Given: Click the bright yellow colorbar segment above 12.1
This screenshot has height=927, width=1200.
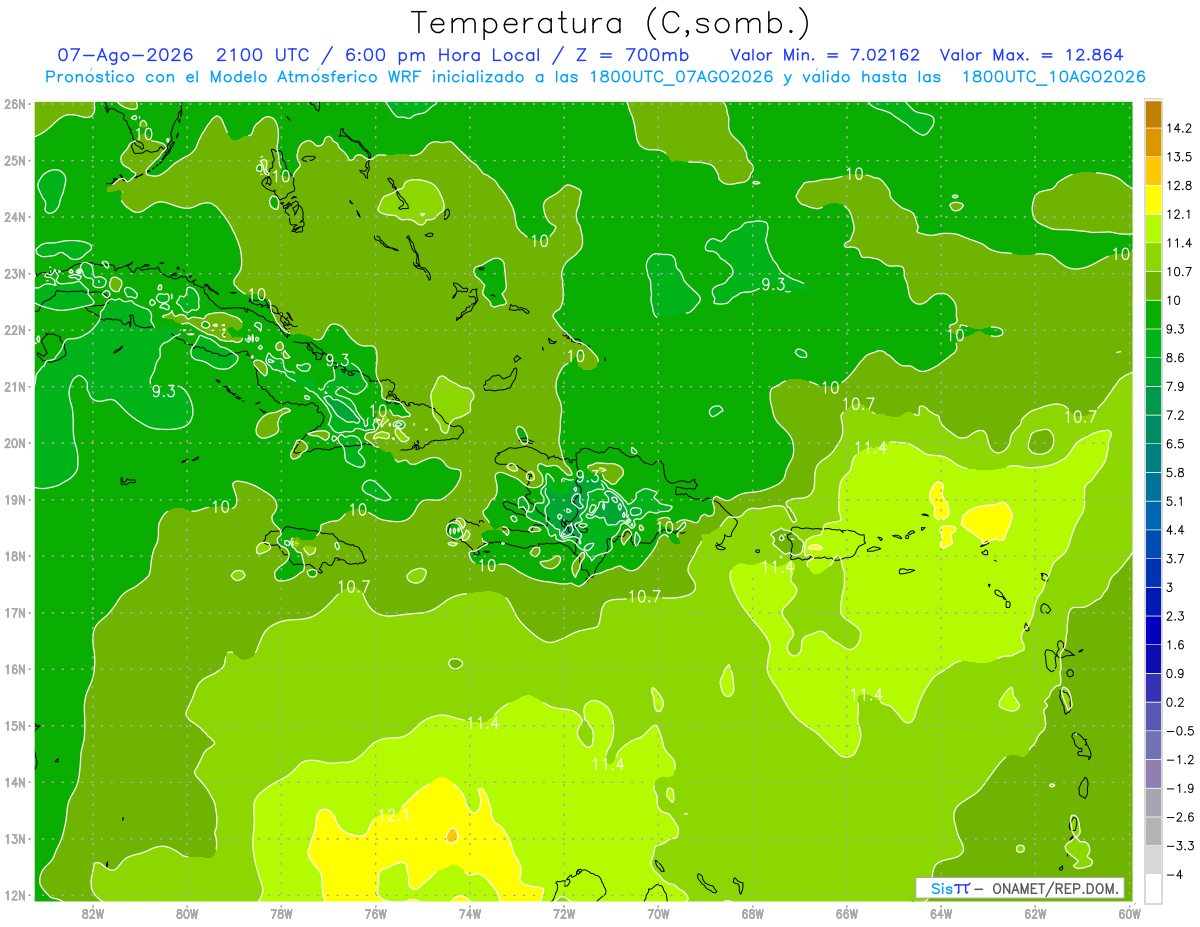Looking at the screenshot, I should coord(1153,199).
